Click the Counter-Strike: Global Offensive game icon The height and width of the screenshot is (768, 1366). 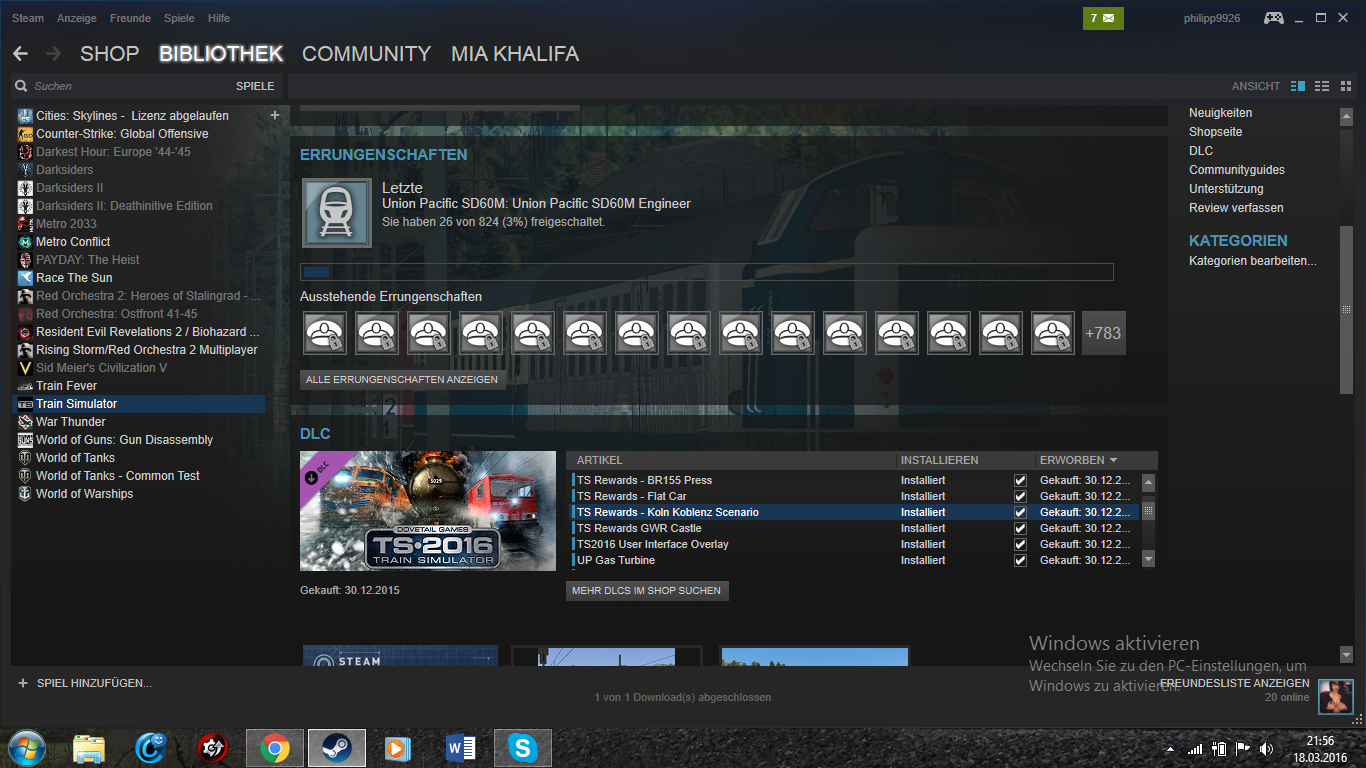pyautogui.click(x=26, y=134)
